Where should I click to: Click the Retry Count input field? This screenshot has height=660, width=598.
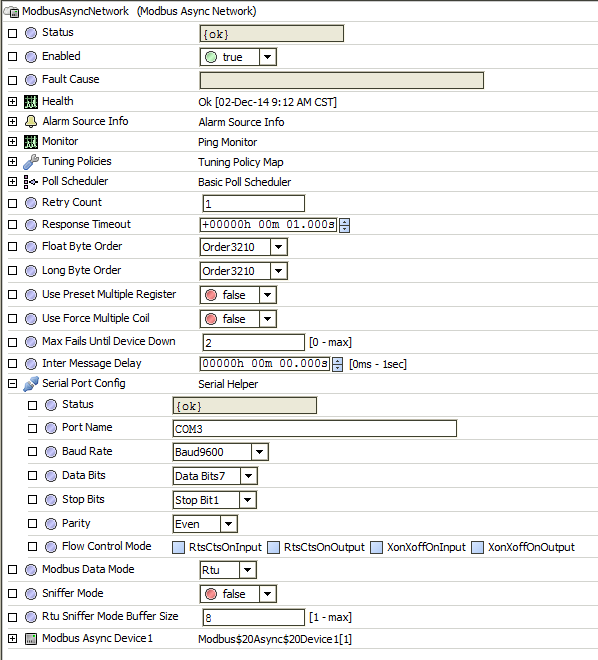[x=254, y=203]
